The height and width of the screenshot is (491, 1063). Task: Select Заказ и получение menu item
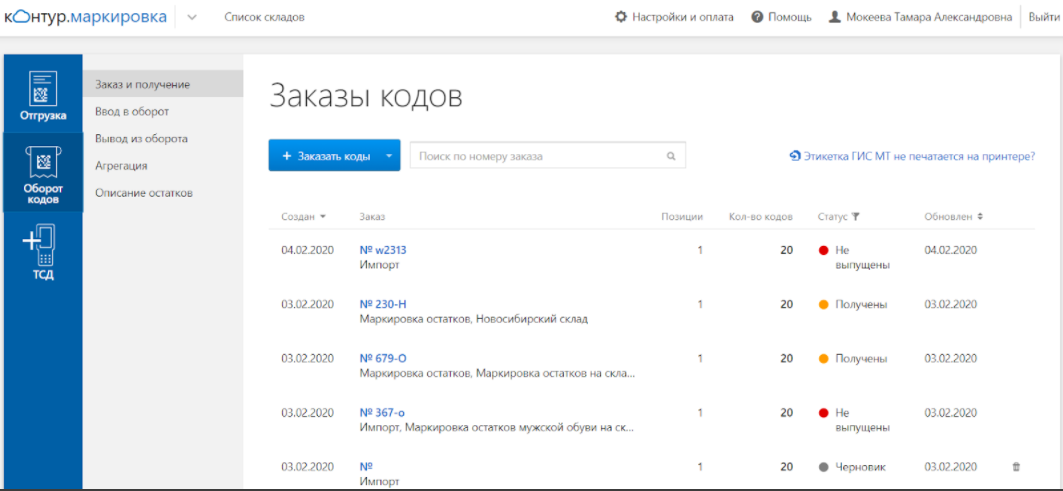163,84
